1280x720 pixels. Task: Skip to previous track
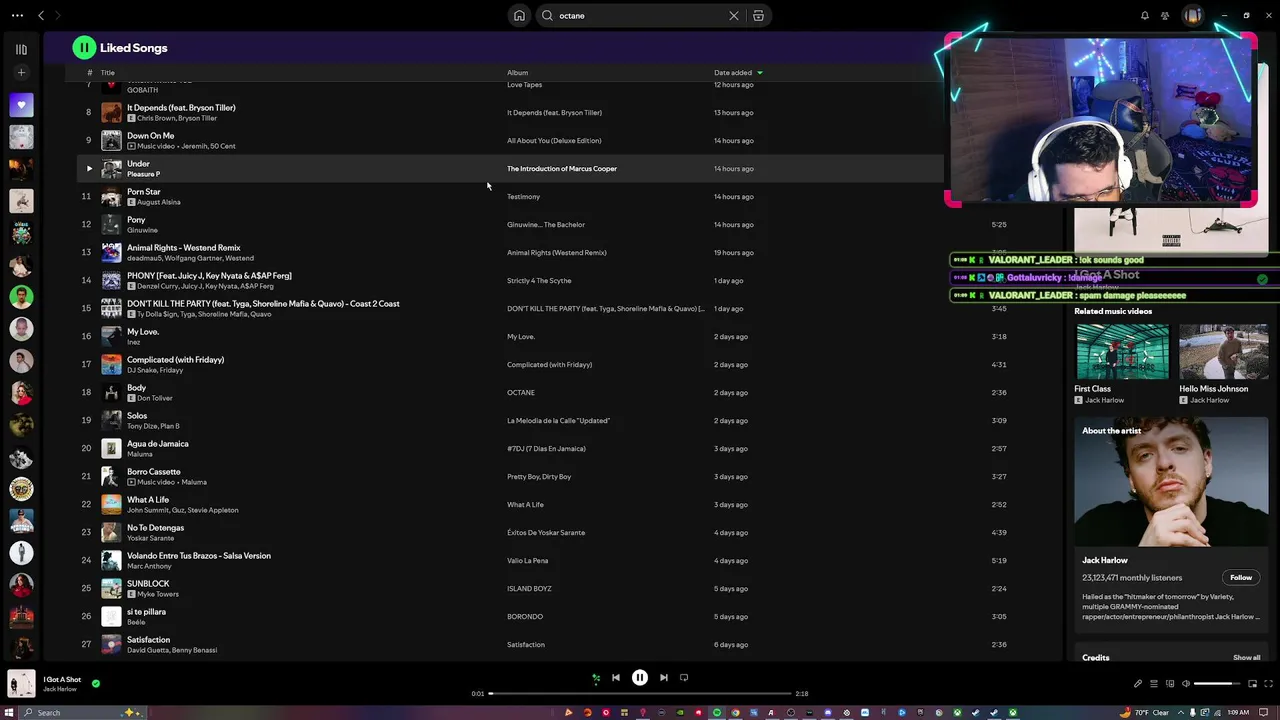(x=616, y=678)
